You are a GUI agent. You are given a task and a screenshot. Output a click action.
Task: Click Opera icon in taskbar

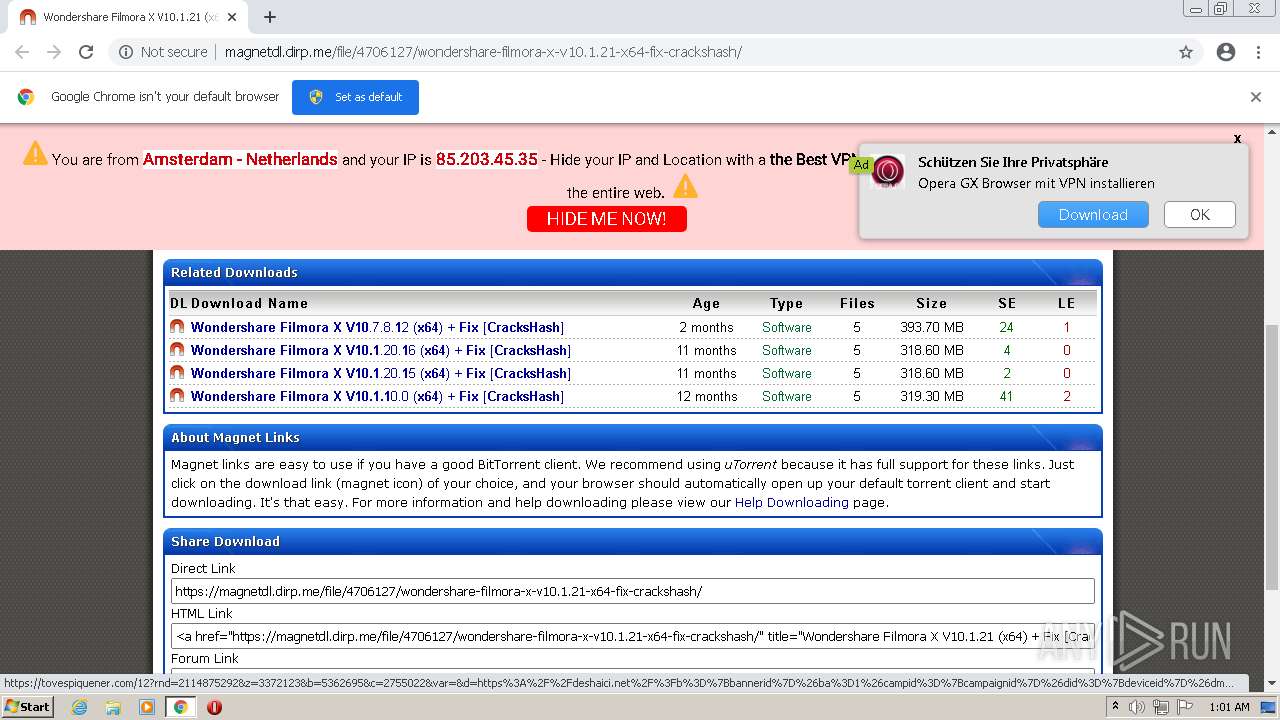pos(214,707)
